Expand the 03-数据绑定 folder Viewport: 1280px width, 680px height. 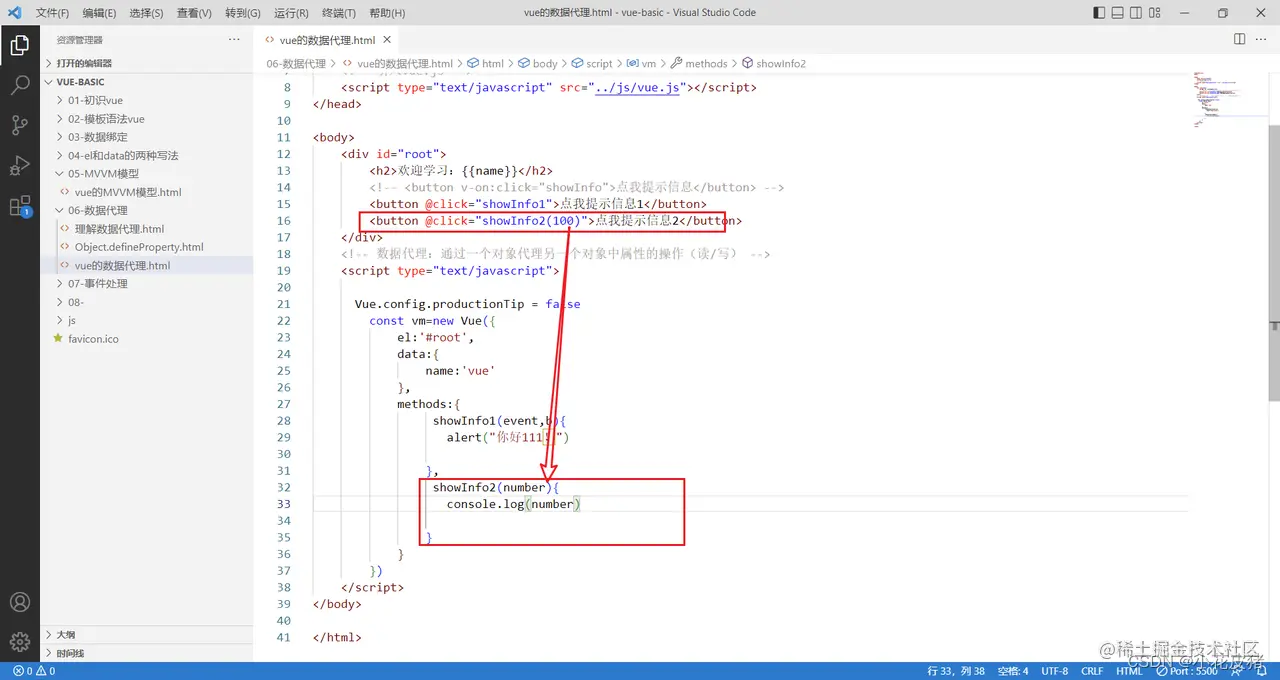146,137
